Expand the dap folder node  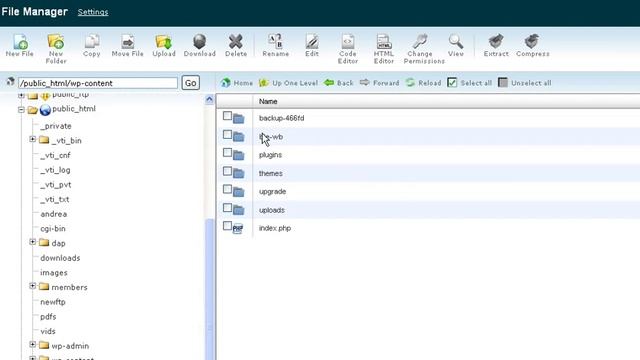tap(33, 242)
